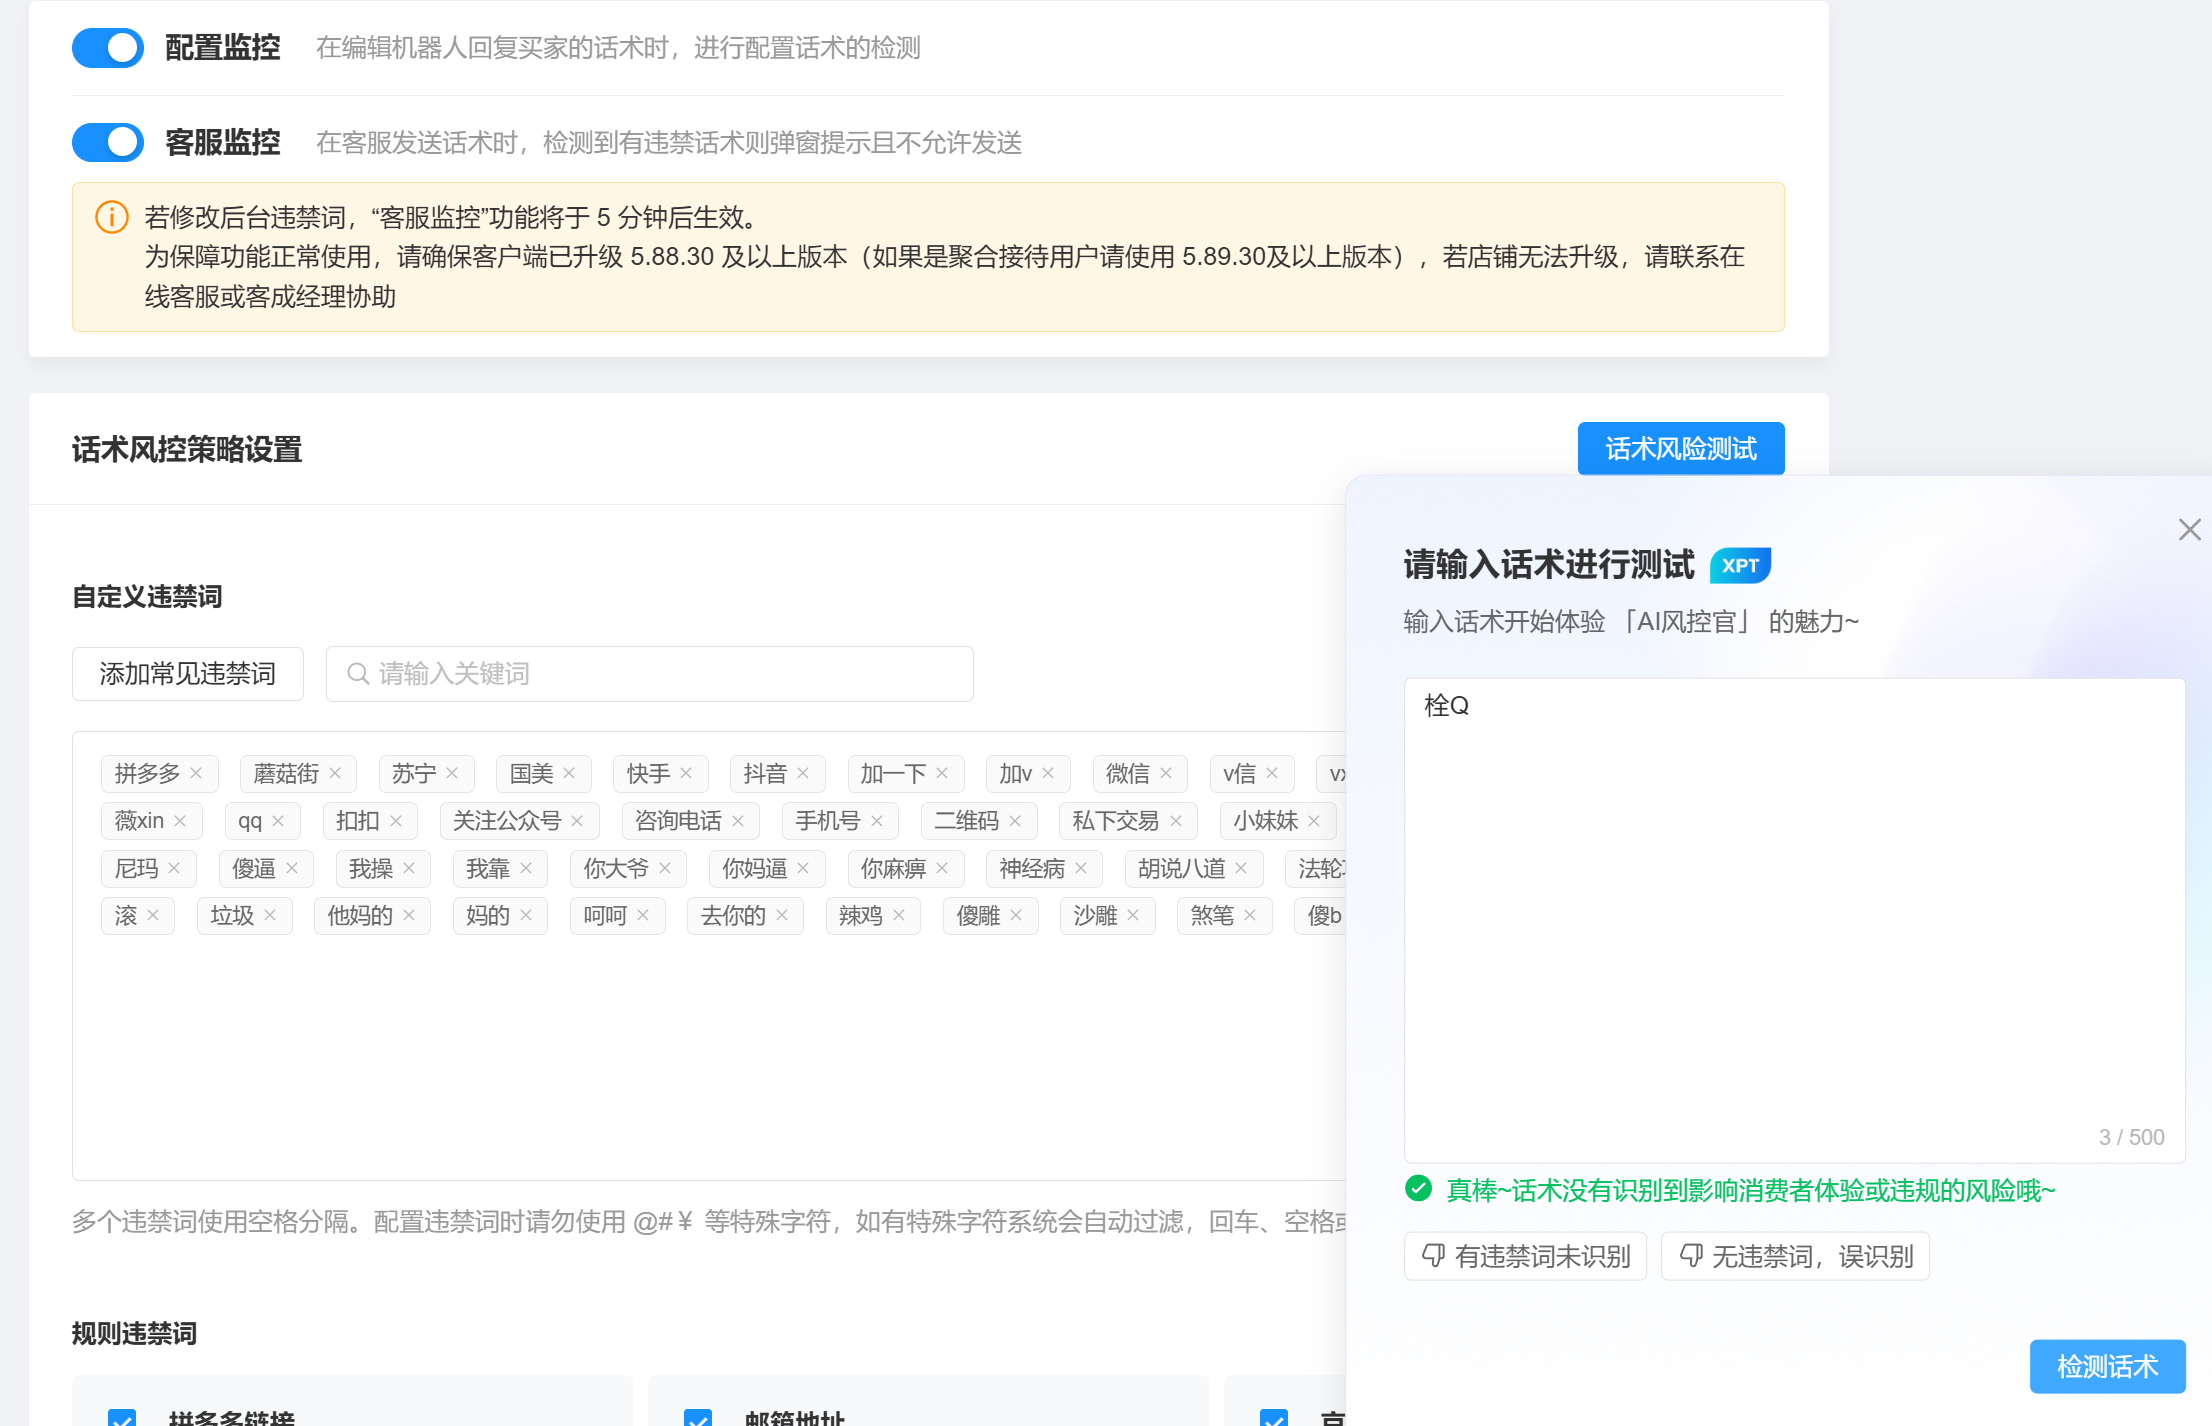This screenshot has height=1426, width=2212.
Task: Remove the 加一下 tag
Action: coord(942,773)
